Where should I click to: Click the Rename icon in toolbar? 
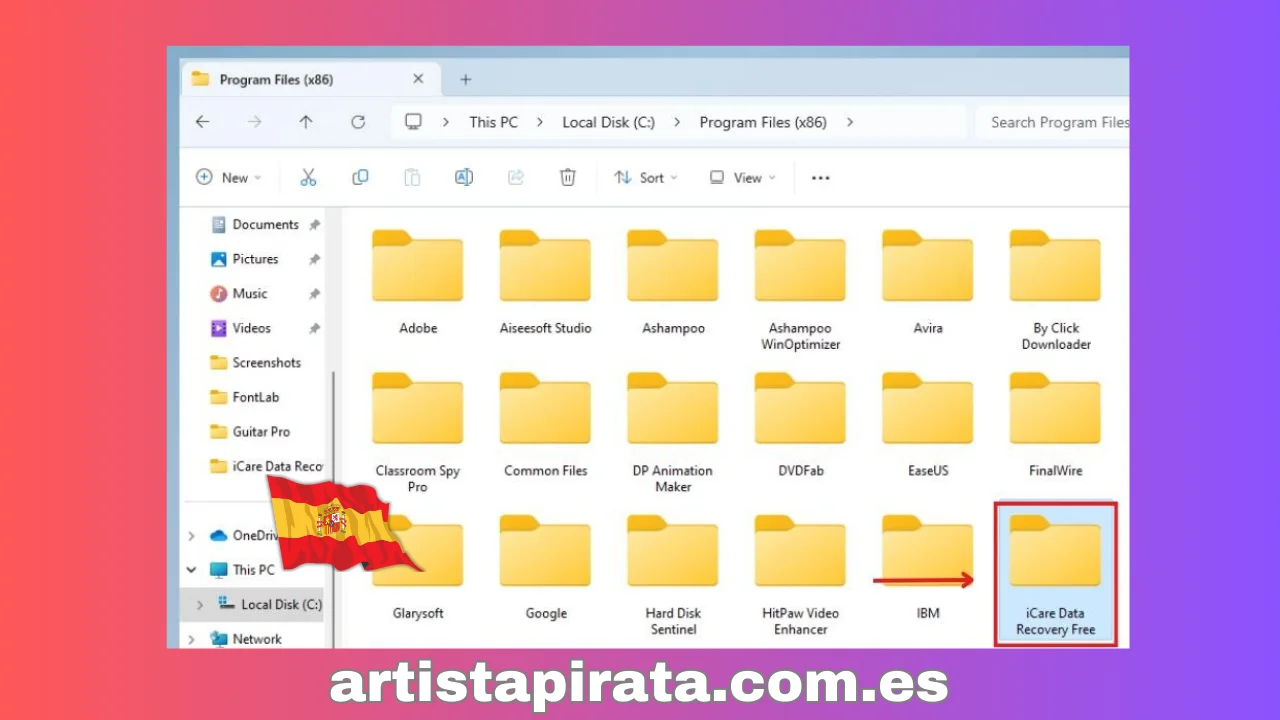(x=464, y=177)
